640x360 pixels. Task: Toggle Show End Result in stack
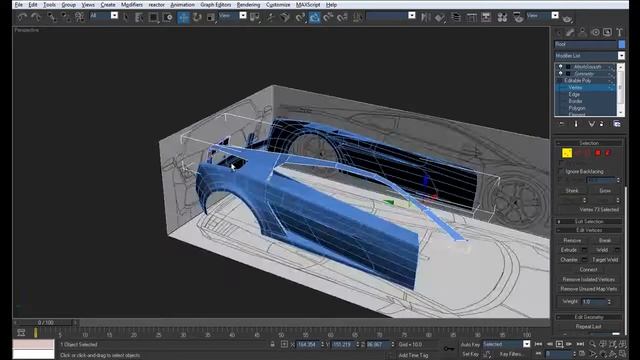576,124
